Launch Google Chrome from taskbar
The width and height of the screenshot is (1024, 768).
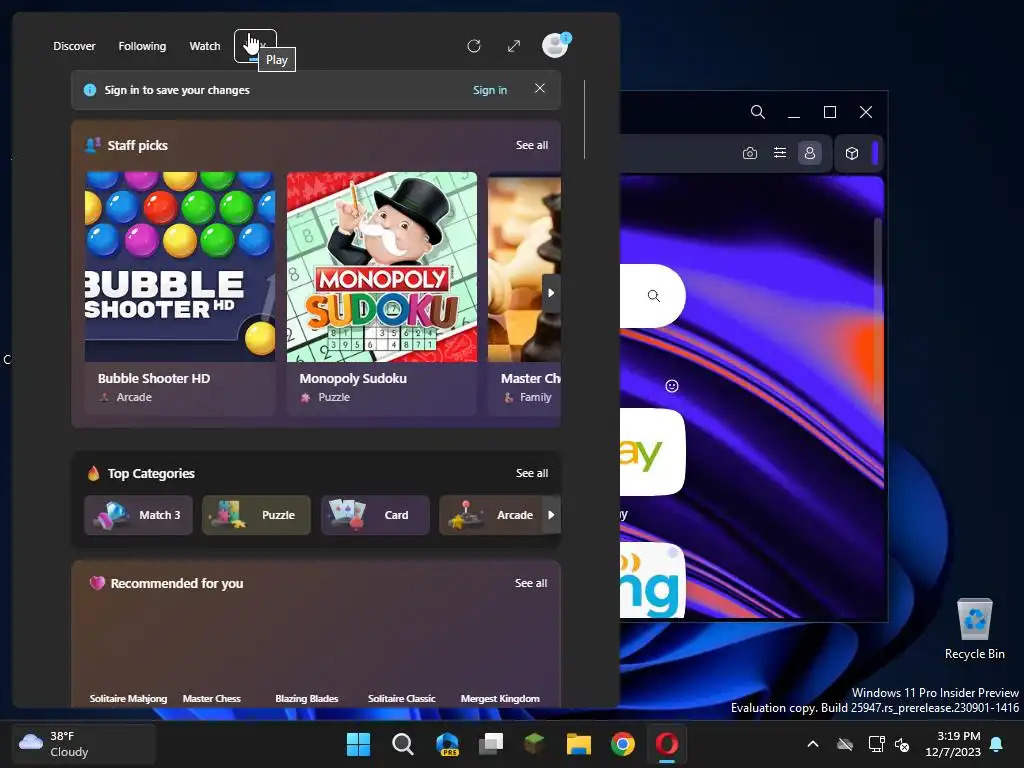click(x=623, y=744)
